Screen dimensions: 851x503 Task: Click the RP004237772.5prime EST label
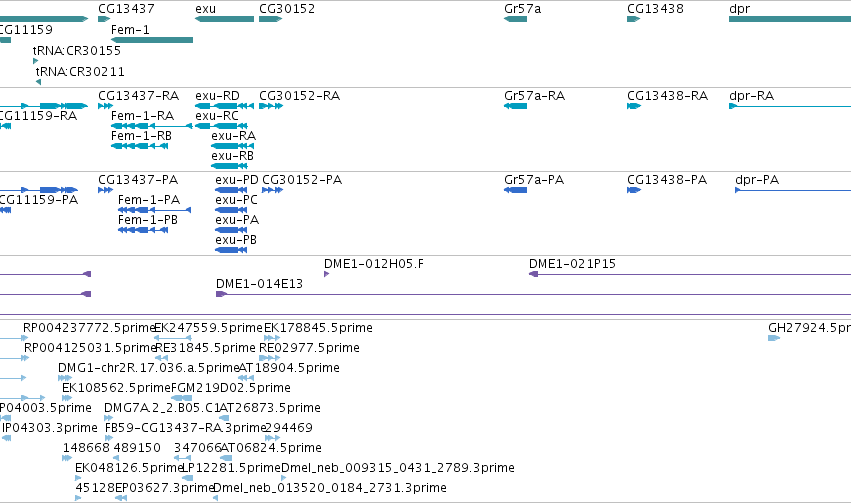tap(89, 328)
